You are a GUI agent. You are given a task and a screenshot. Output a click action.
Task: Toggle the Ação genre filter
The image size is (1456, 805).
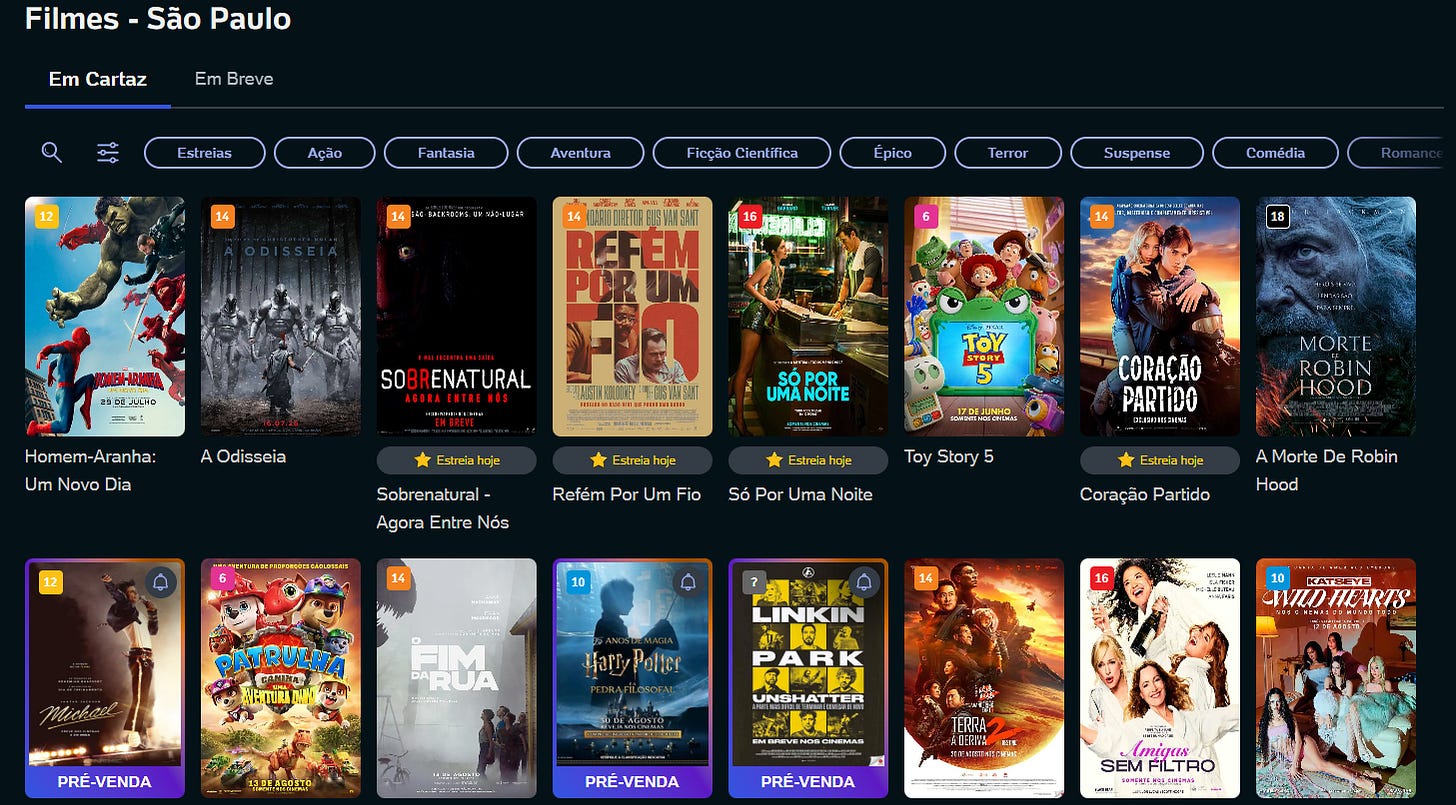325,153
